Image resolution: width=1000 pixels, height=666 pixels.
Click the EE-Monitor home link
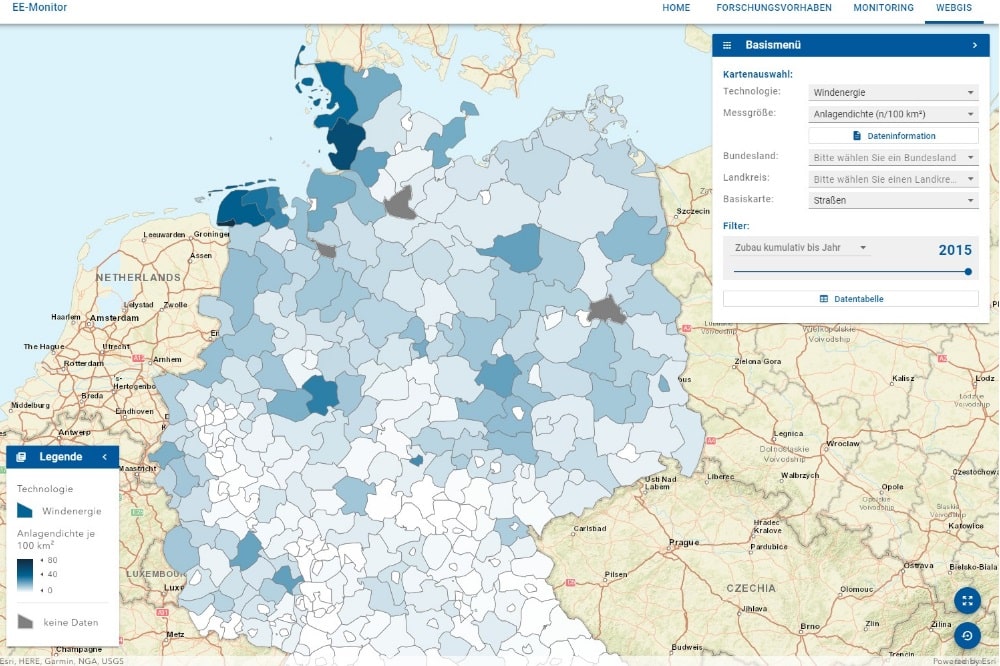37,8
